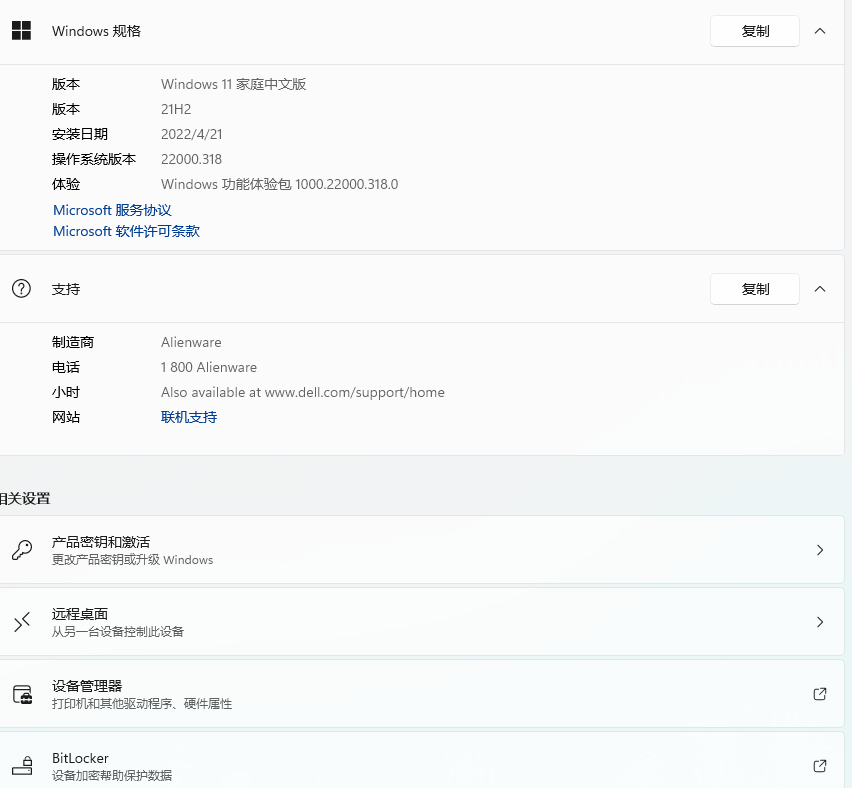Click the 制造商 value Alienware
This screenshot has width=852, height=788.
(x=191, y=342)
